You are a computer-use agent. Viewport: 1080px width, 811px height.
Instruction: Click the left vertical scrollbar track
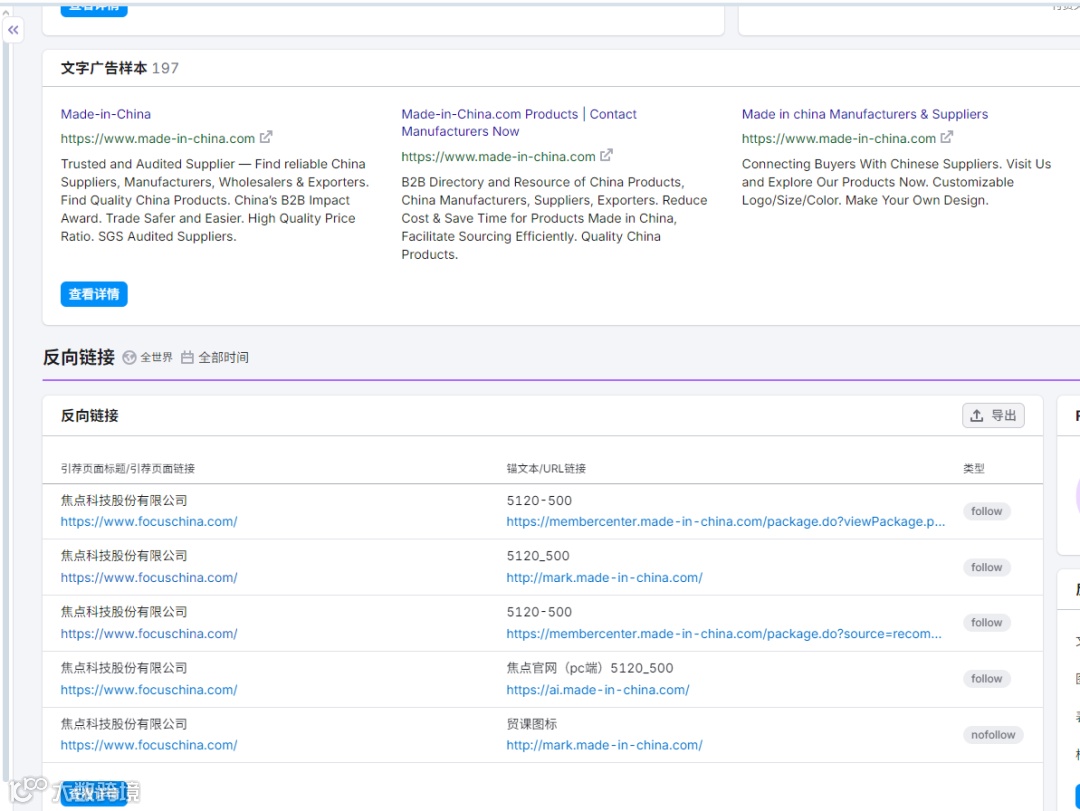coord(6,413)
